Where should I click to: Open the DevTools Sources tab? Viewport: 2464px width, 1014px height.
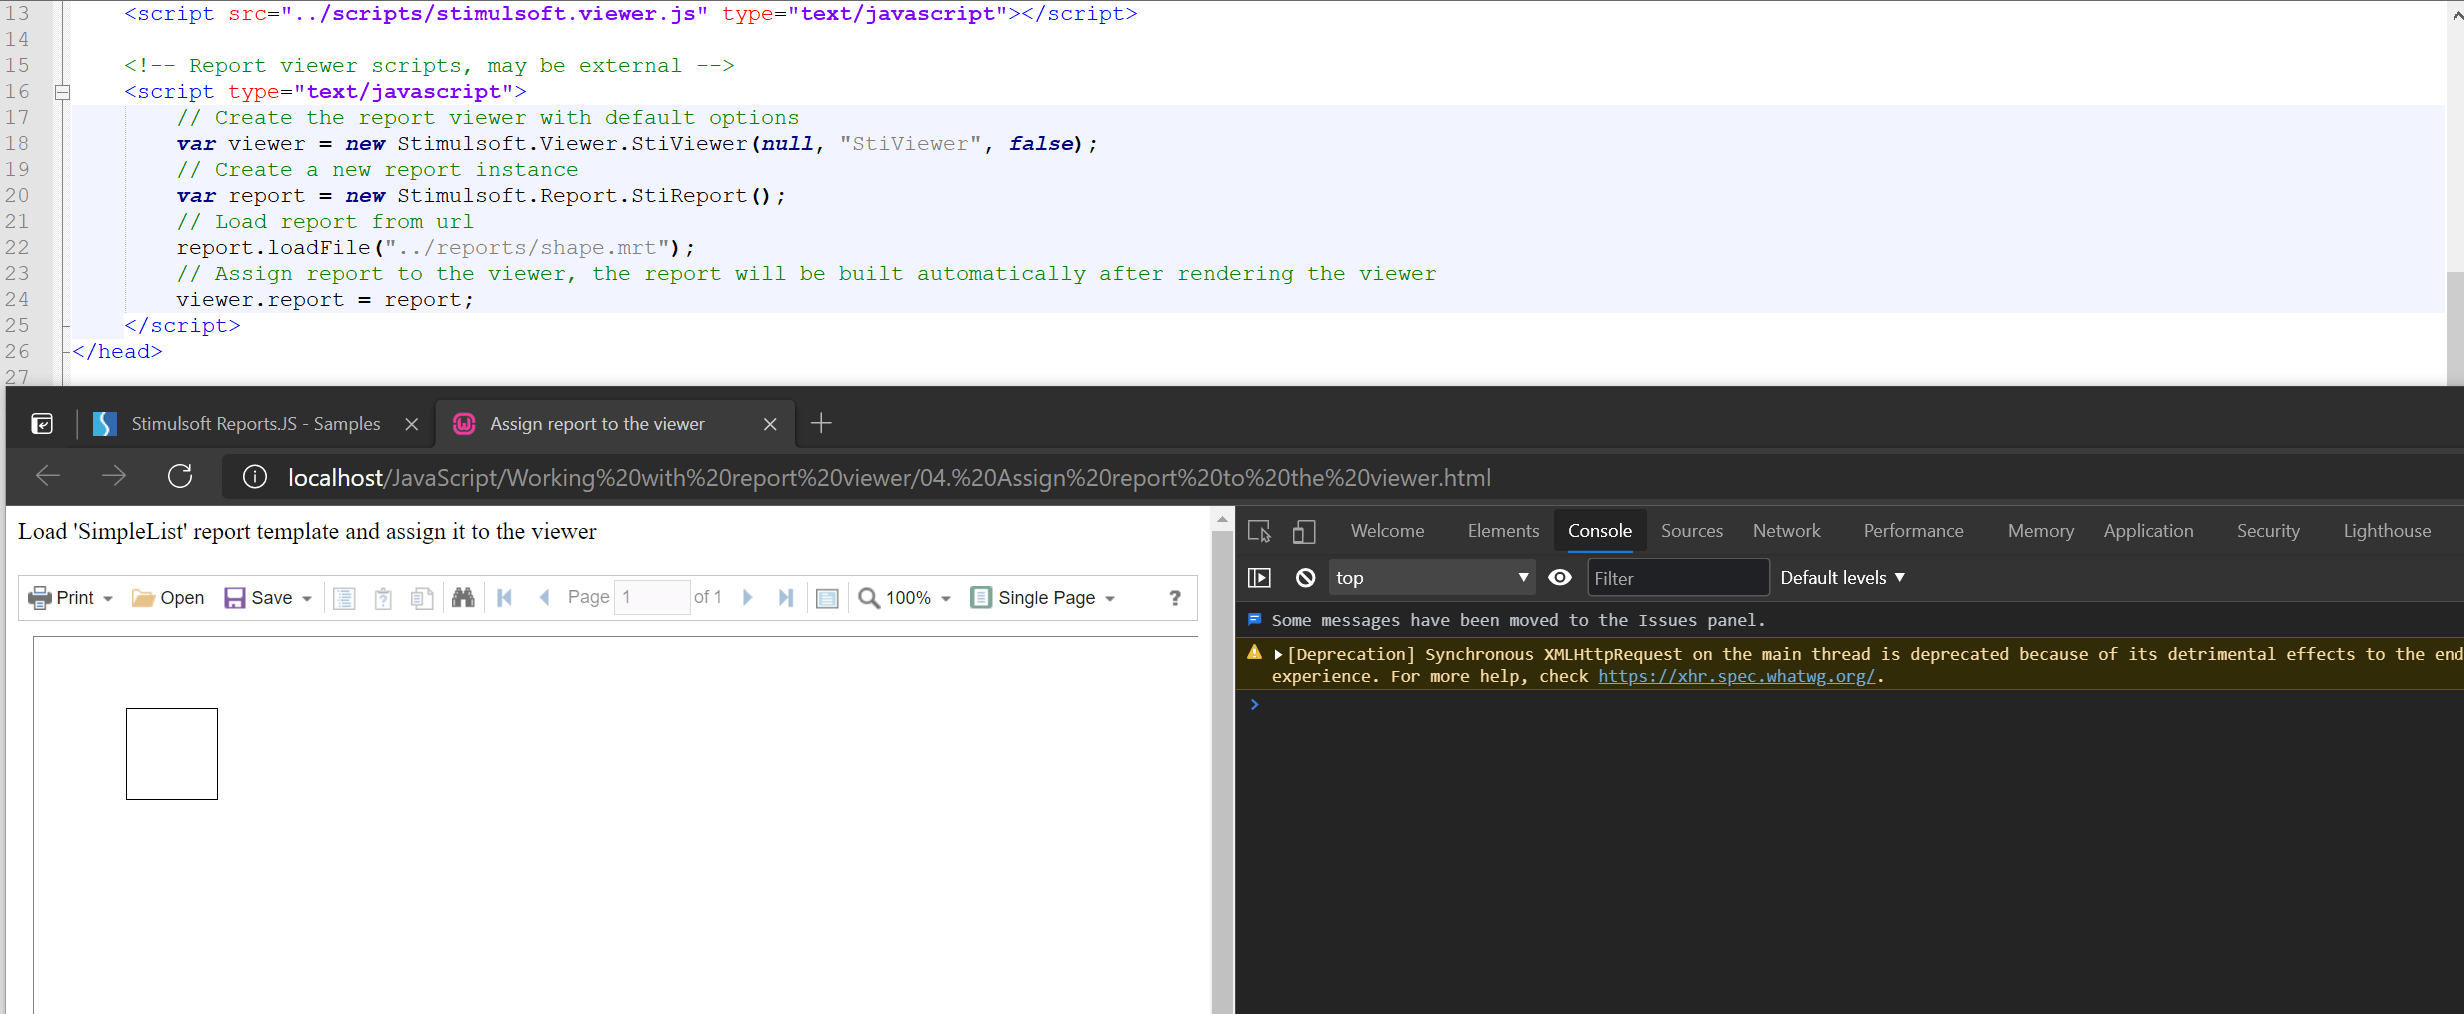(1692, 531)
